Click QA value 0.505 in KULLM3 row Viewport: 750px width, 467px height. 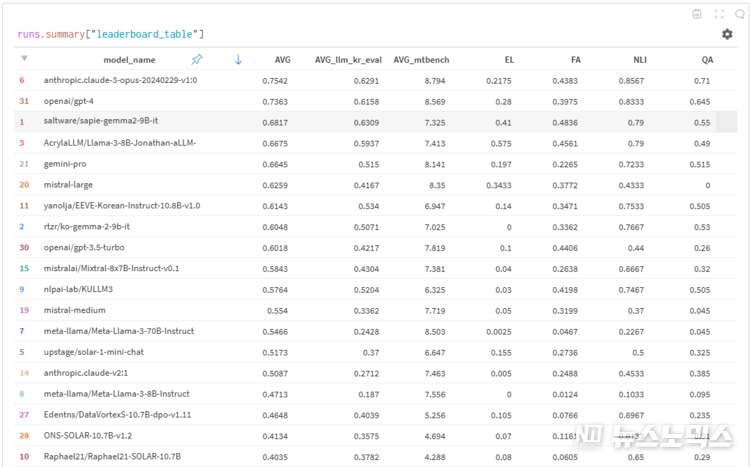(x=700, y=290)
